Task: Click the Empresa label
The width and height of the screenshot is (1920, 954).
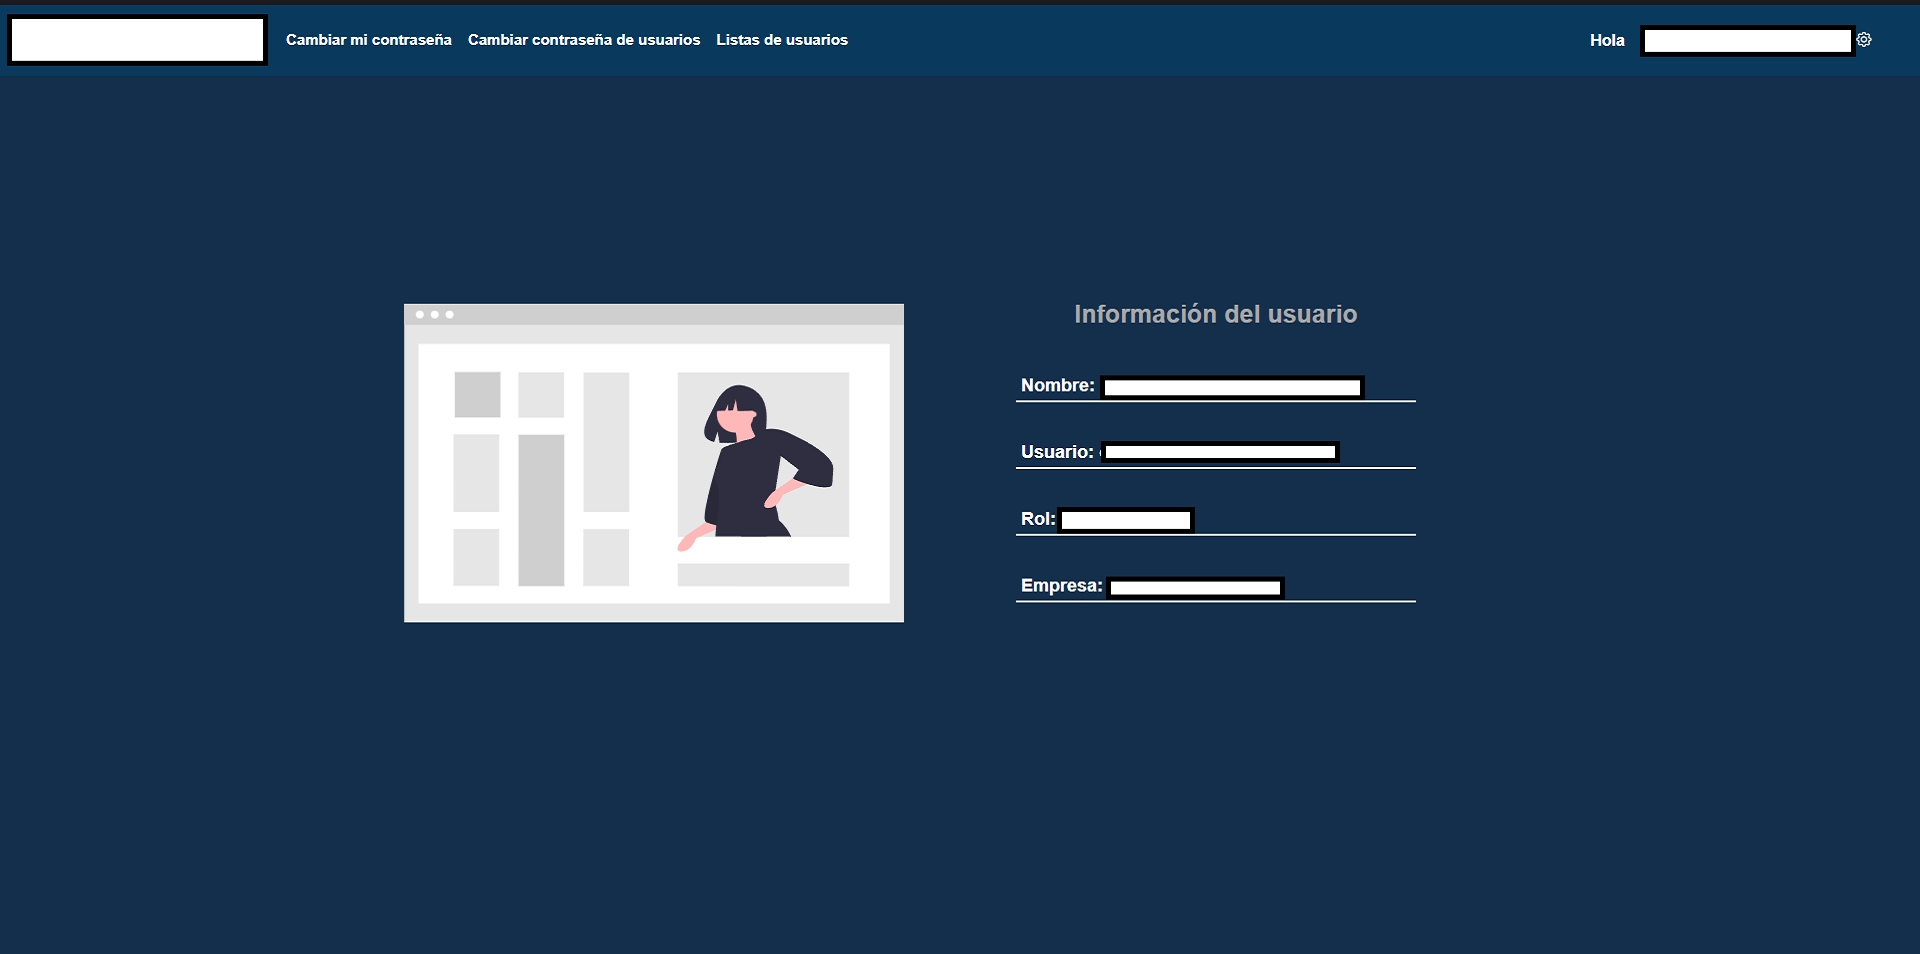Action: [1061, 586]
